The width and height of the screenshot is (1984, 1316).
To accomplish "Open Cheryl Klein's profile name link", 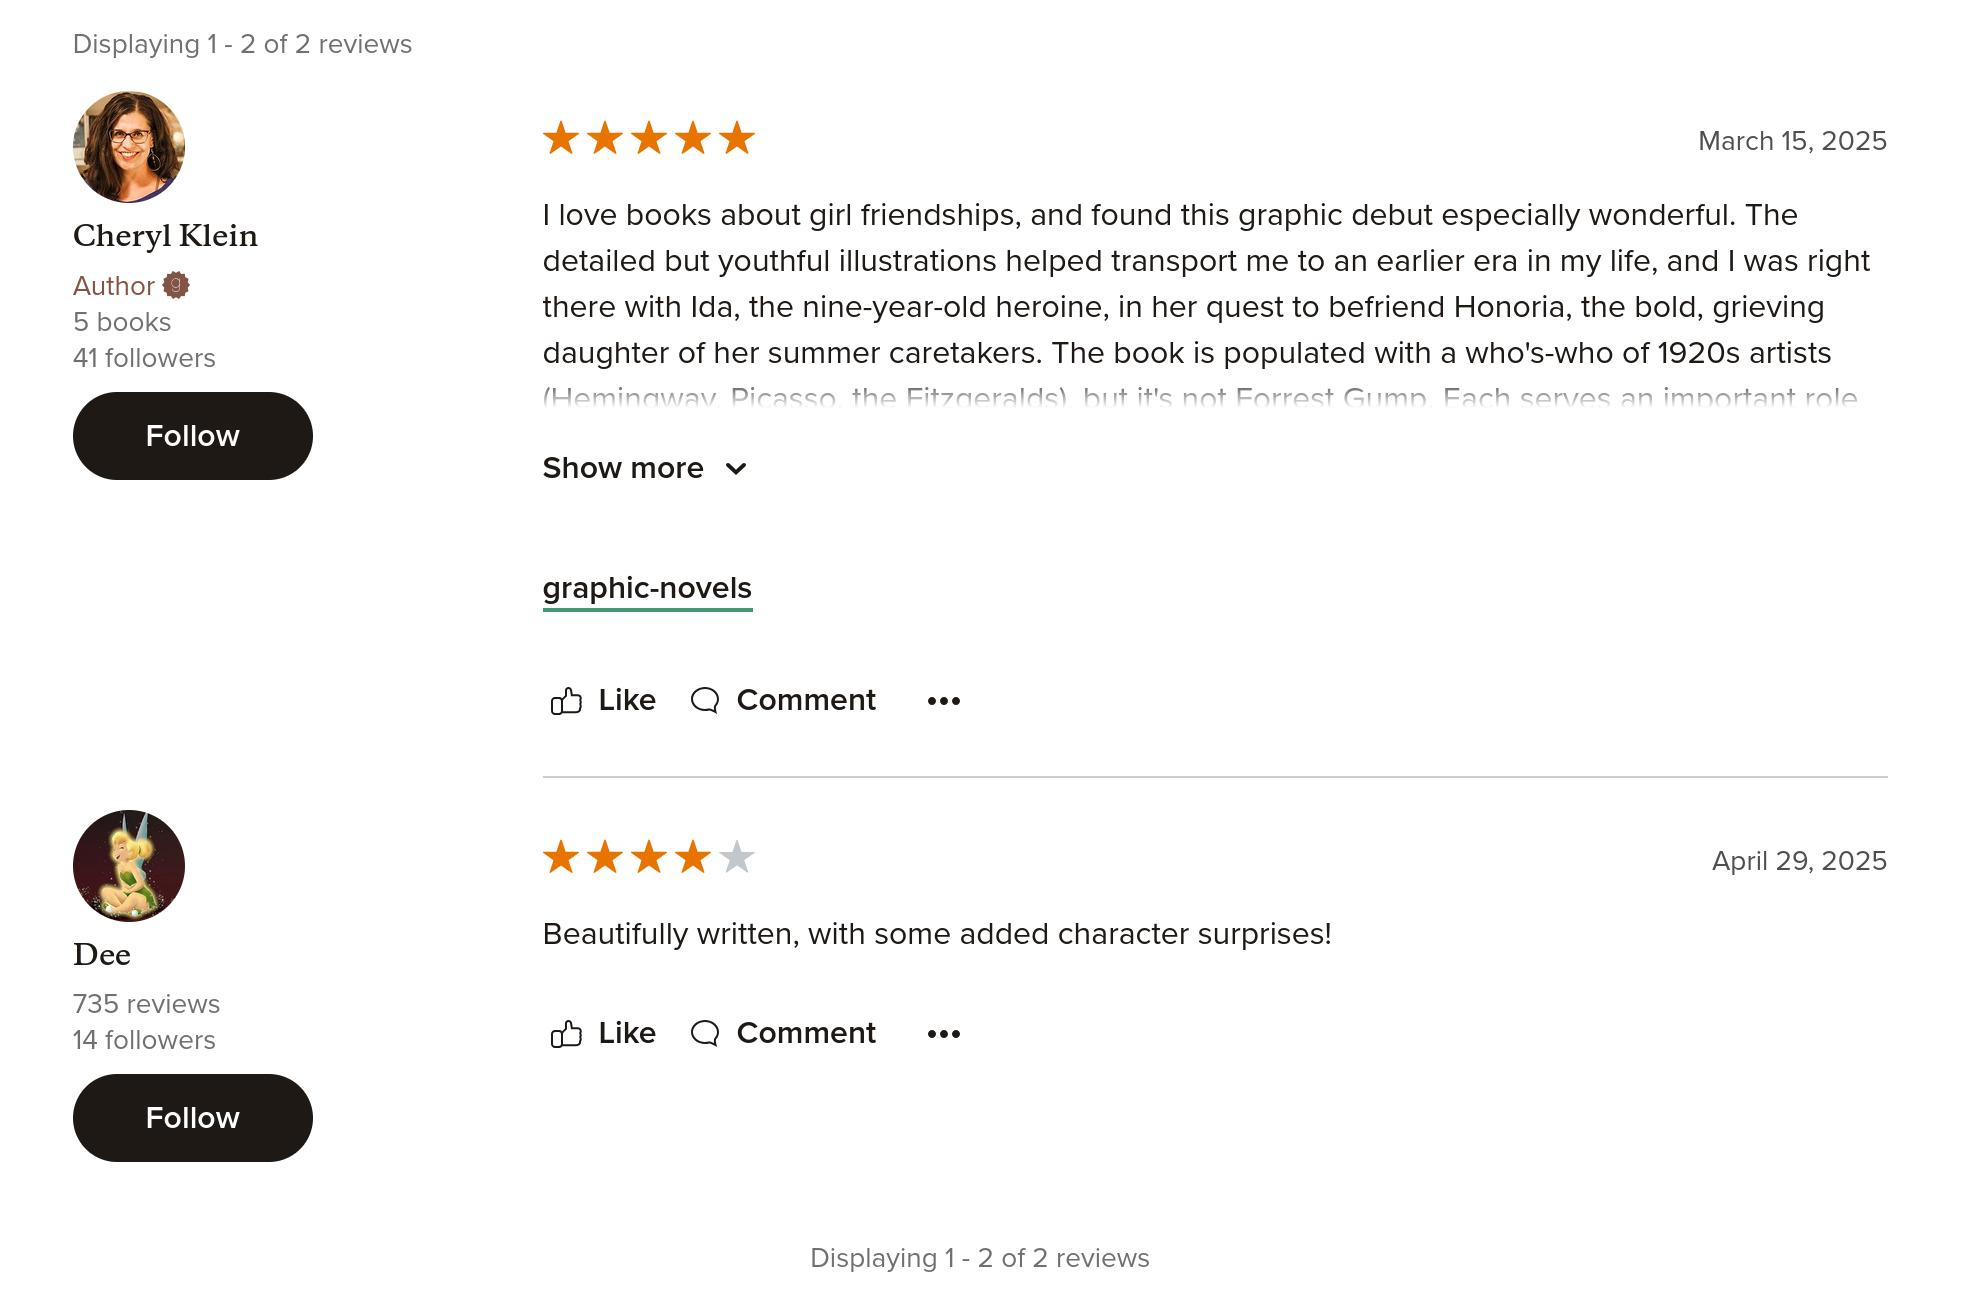I will 165,236.
